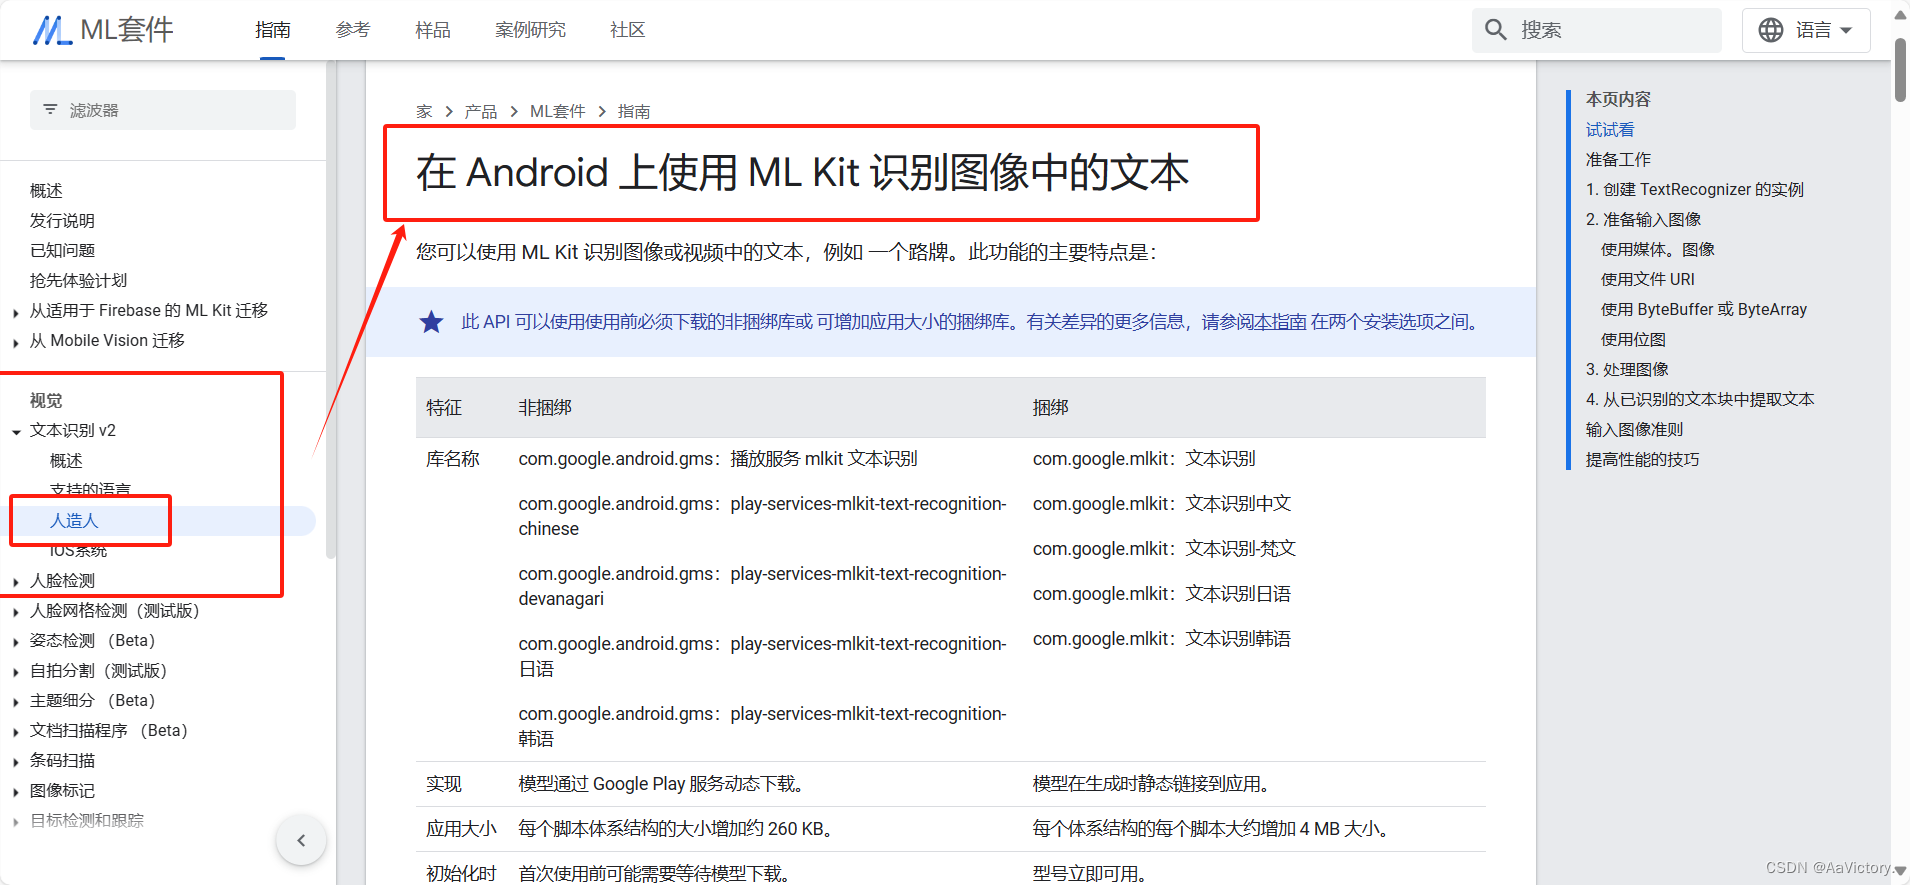Viewport: 1910px width, 885px height.
Task: Jump to 试试看 in page contents
Action: 1610,130
